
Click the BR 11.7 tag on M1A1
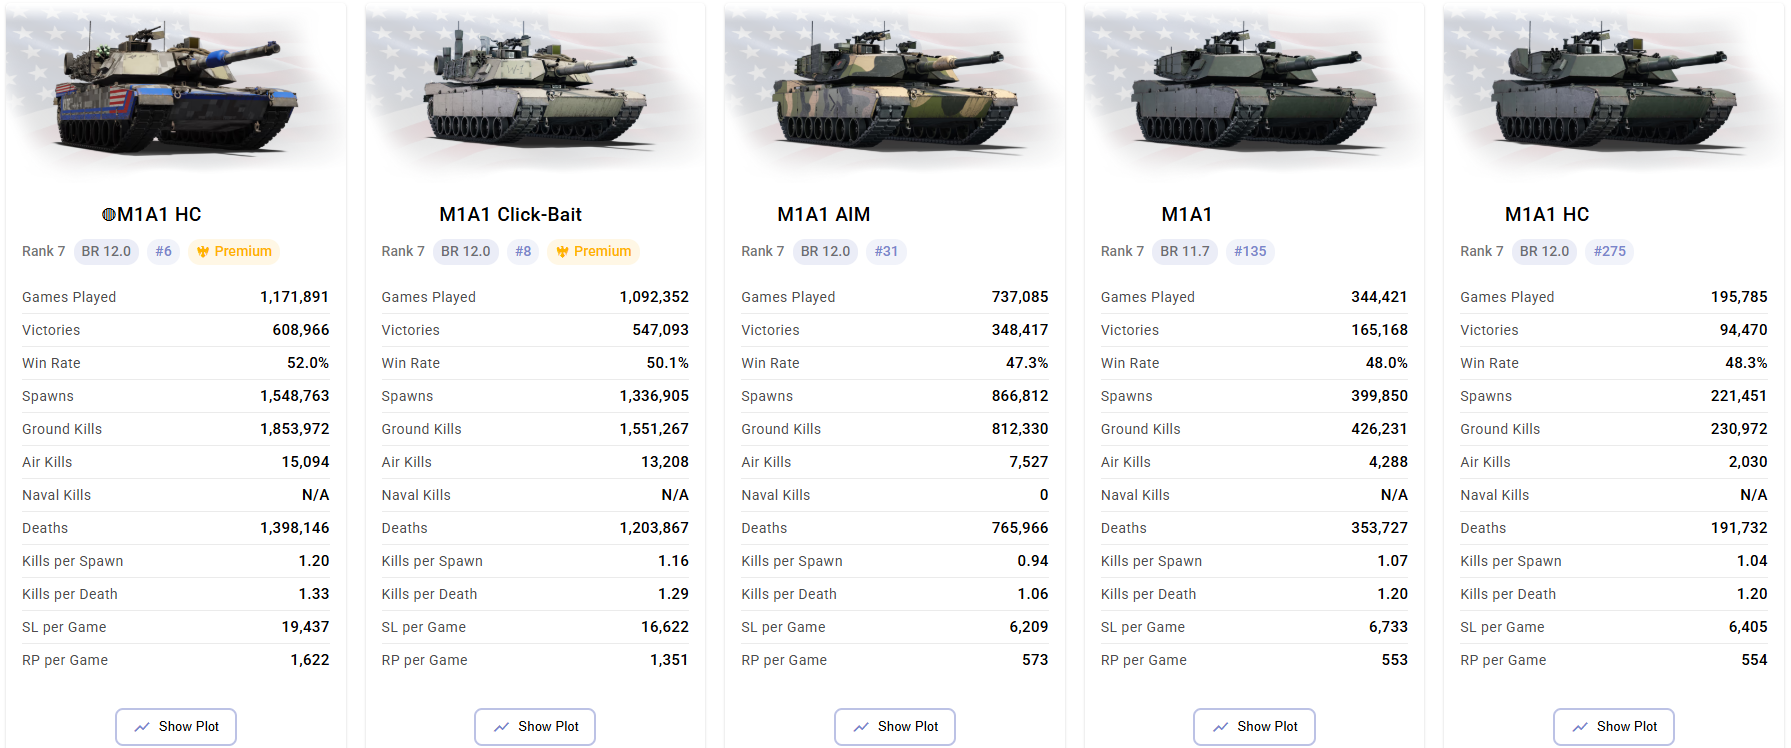[x=1185, y=251]
